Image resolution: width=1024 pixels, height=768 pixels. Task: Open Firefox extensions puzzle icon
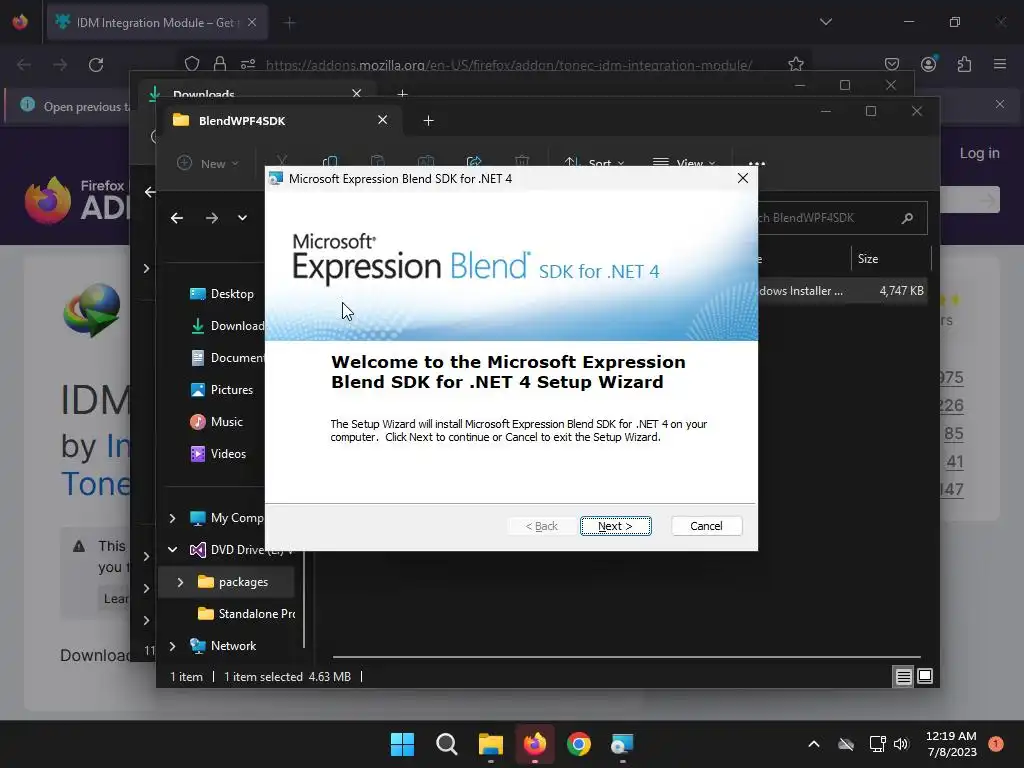coord(964,64)
